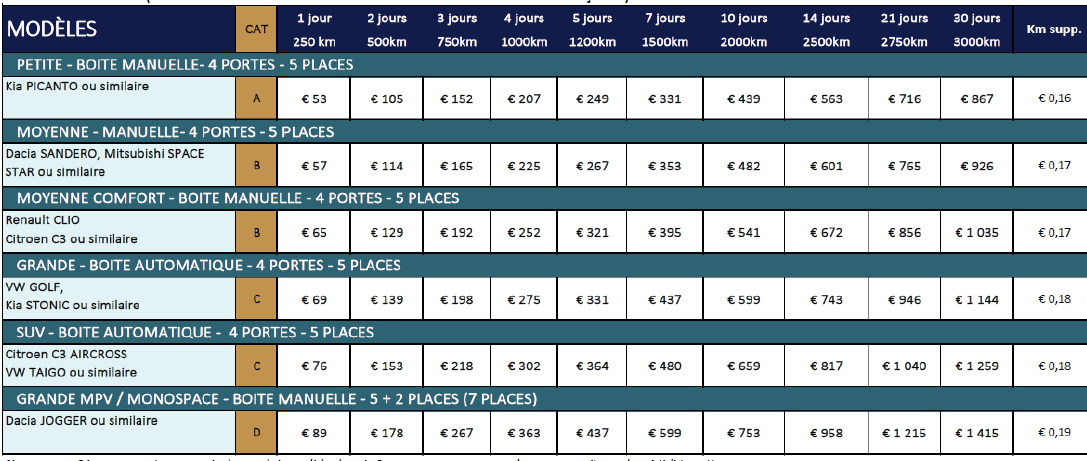Click the MOYENNE COMFORT section header row
Viewport: 1087px width, 461px height.
pyautogui.click(x=544, y=198)
